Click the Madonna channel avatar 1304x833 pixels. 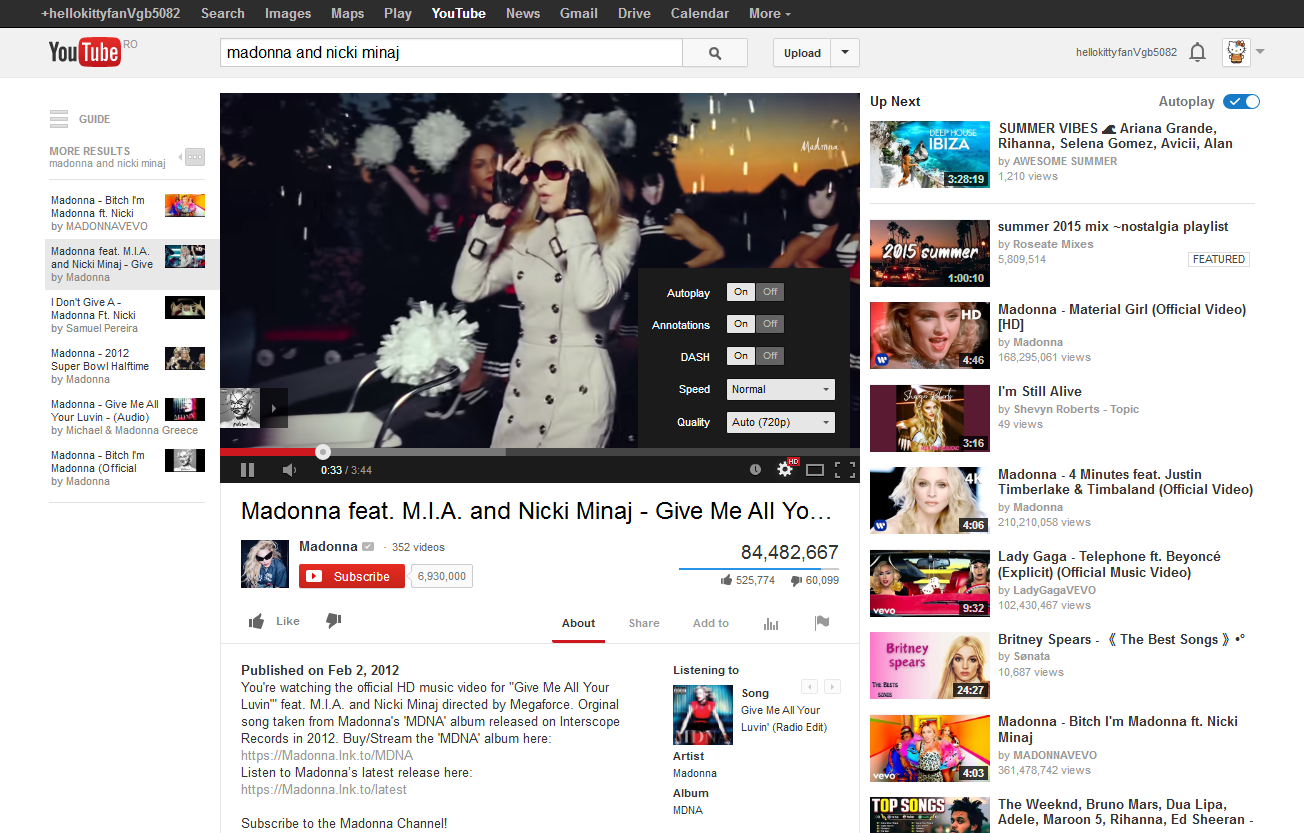pyautogui.click(x=265, y=564)
